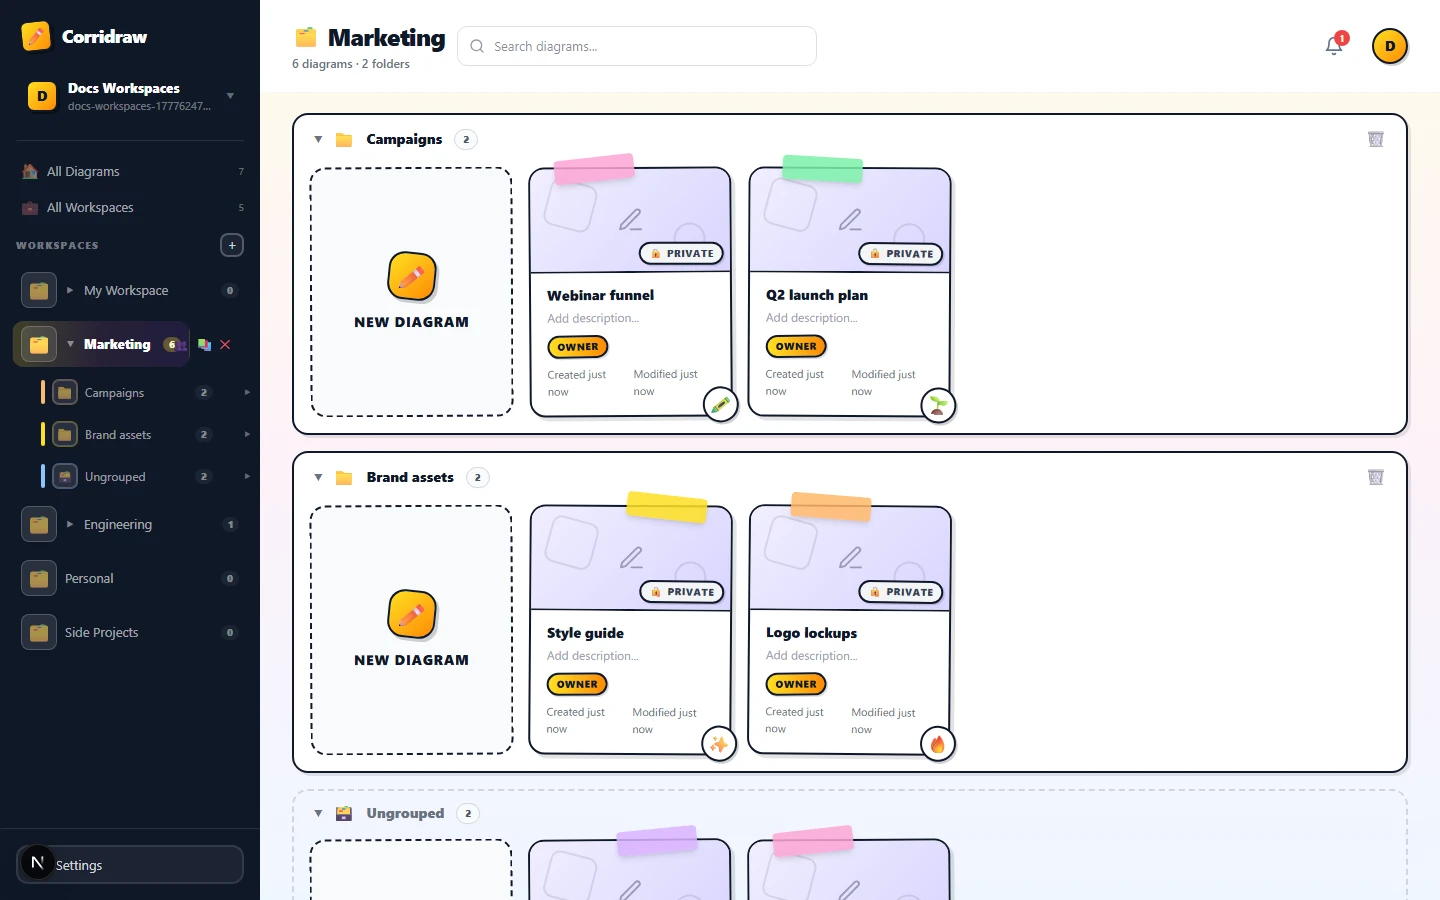Expand Ungrouped arrow in sidebar

coord(247,476)
